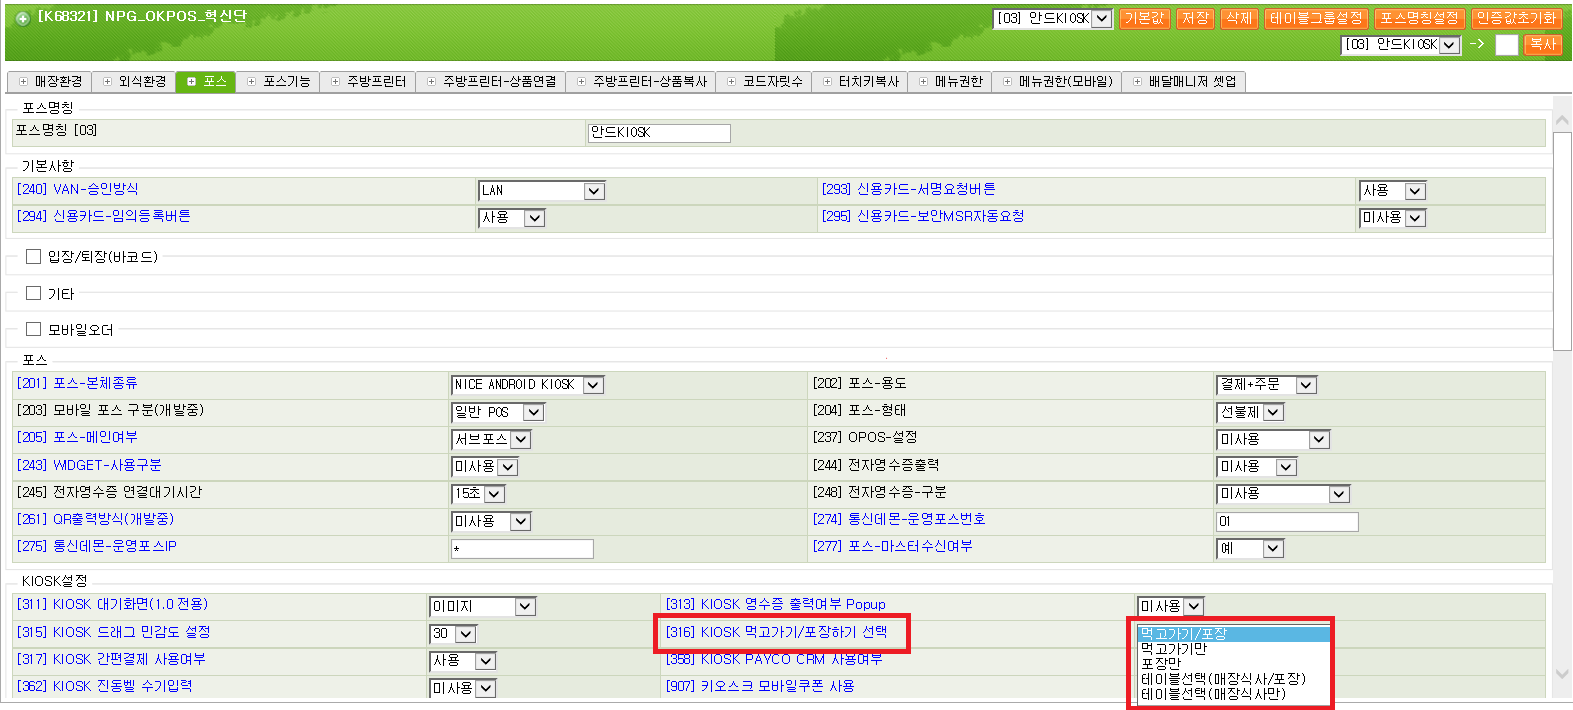This screenshot has height=710, width=1573.
Task: Click the scroll down arrow on the right scrollbar
Action: coord(1562,675)
